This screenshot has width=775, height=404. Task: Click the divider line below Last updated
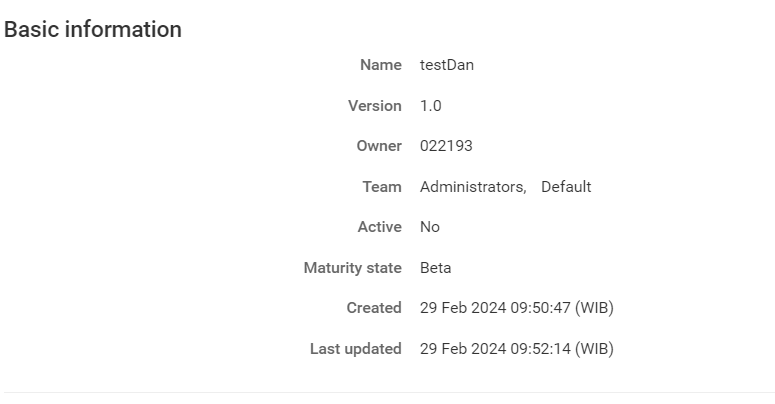click(388, 392)
